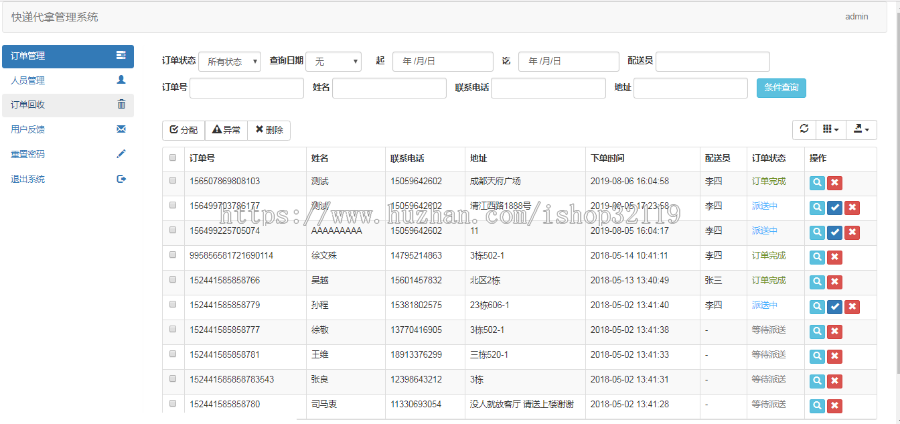This screenshot has width=900, height=424.
Task: Click the 条件查询 search button
Action: coord(781,88)
